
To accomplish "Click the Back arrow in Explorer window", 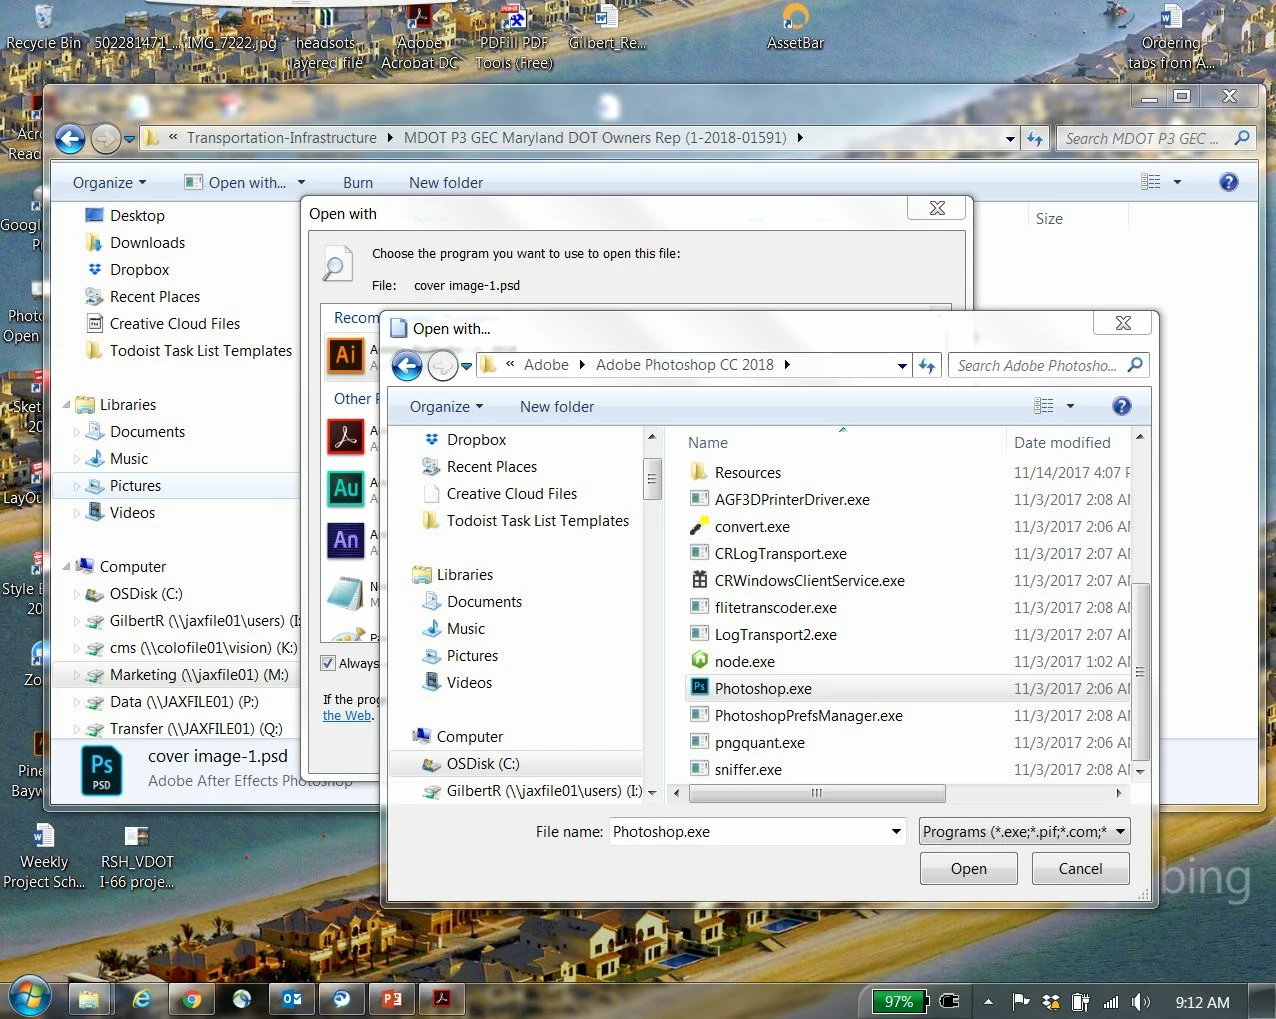I will (x=70, y=138).
